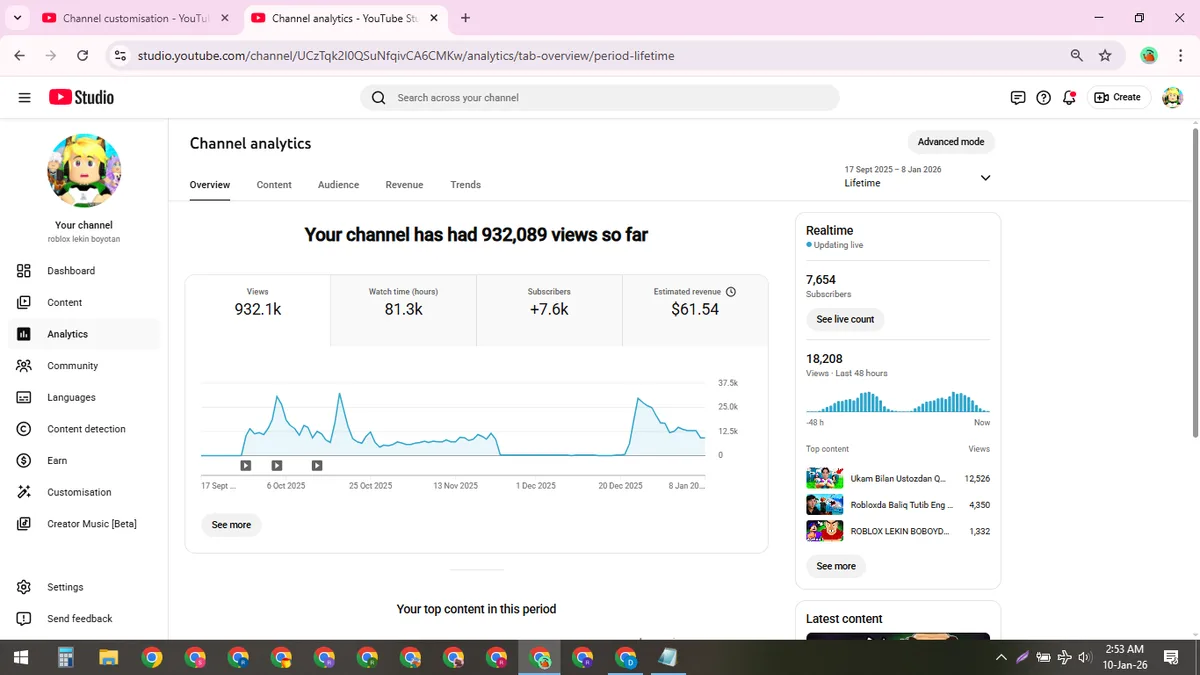Click the YouTube Studio logo

[x=81, y=97]
